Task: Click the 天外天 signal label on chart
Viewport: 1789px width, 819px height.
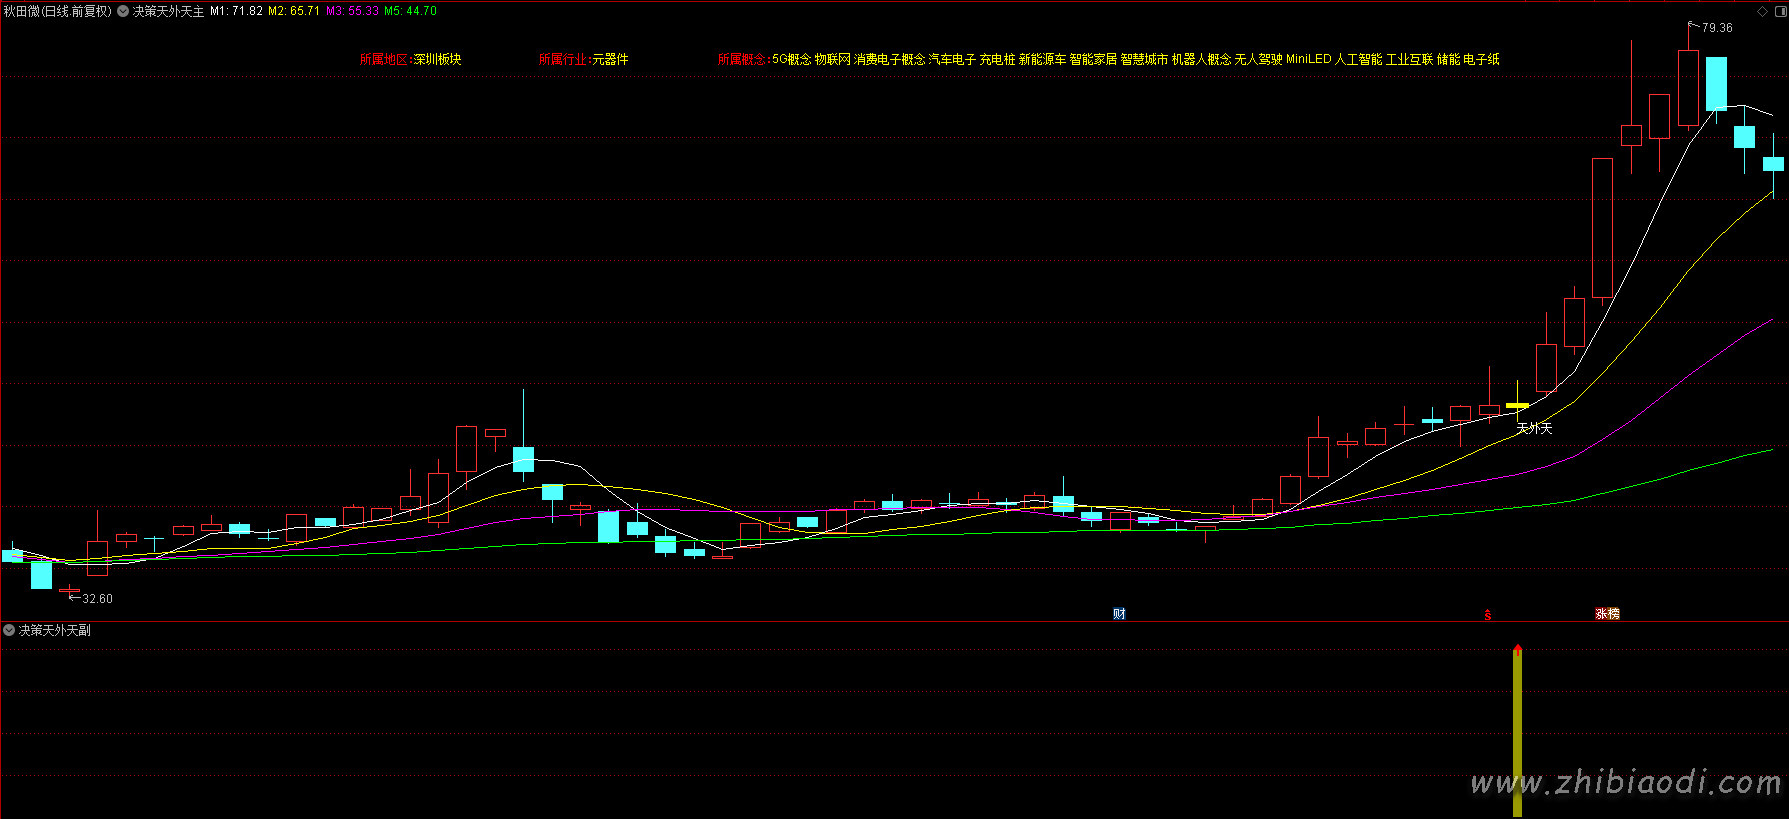Action: (x=1534, y=428)
